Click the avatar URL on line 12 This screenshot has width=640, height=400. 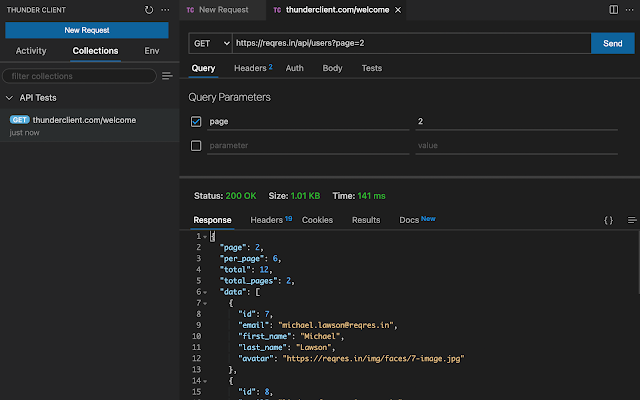[x=373, y=359]
